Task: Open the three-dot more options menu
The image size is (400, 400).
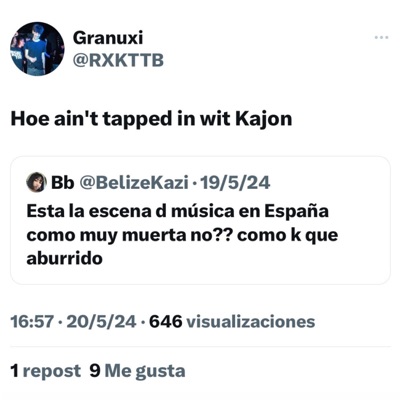Action: [x=381, y=37]
